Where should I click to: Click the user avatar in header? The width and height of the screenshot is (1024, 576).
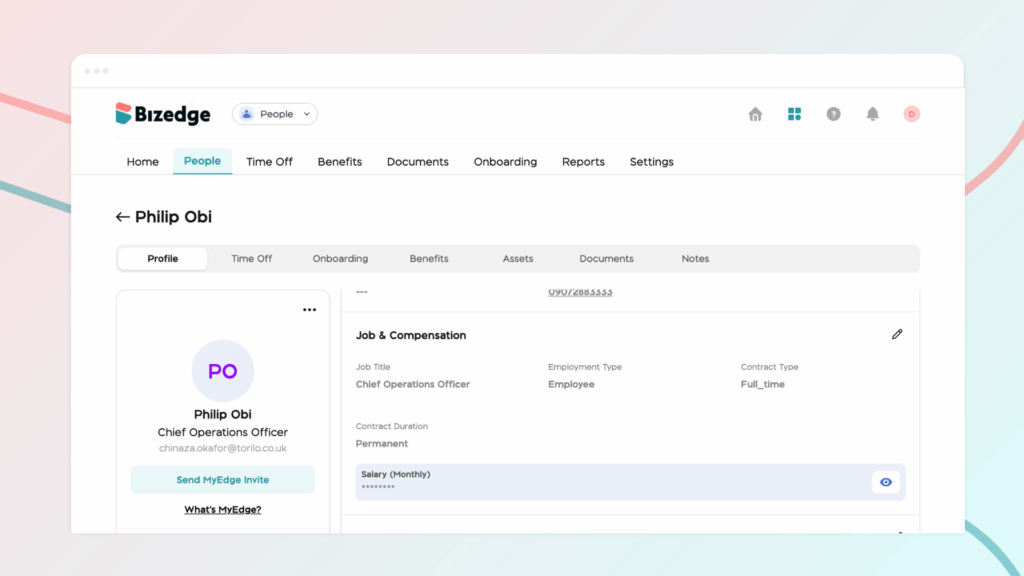coord(911,114)
